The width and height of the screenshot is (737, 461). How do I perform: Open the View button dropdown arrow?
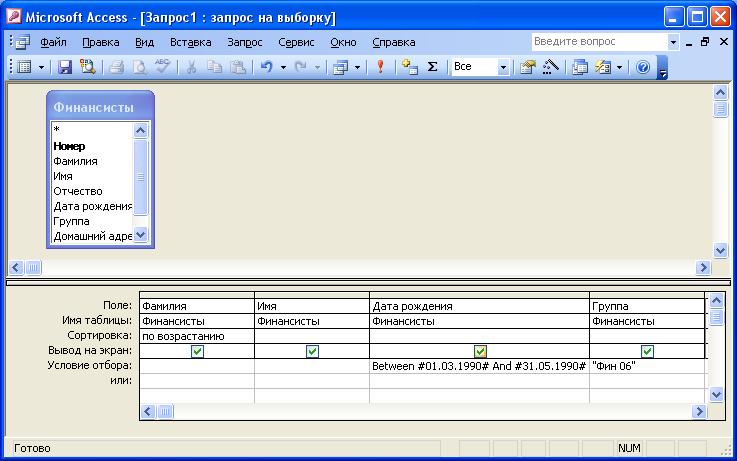point(41,67)
